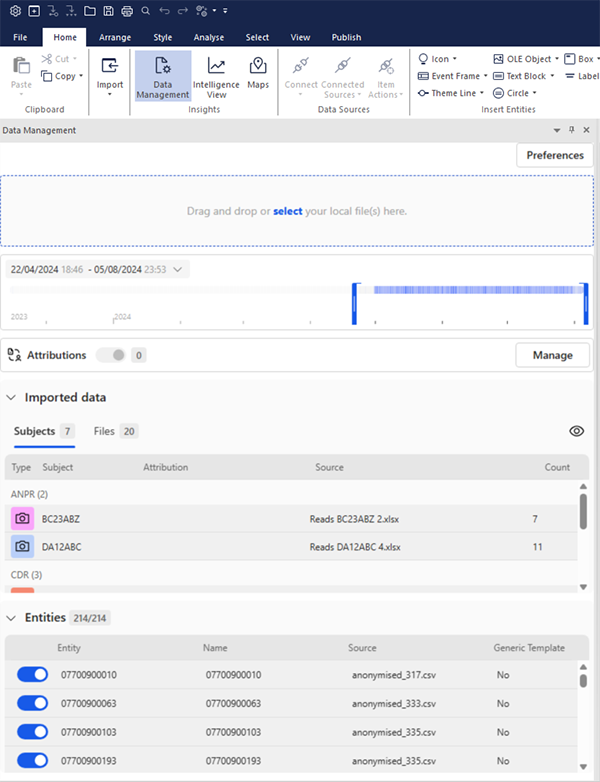Collapse the Entities section

pyautogui.click(x=11, y=618)
